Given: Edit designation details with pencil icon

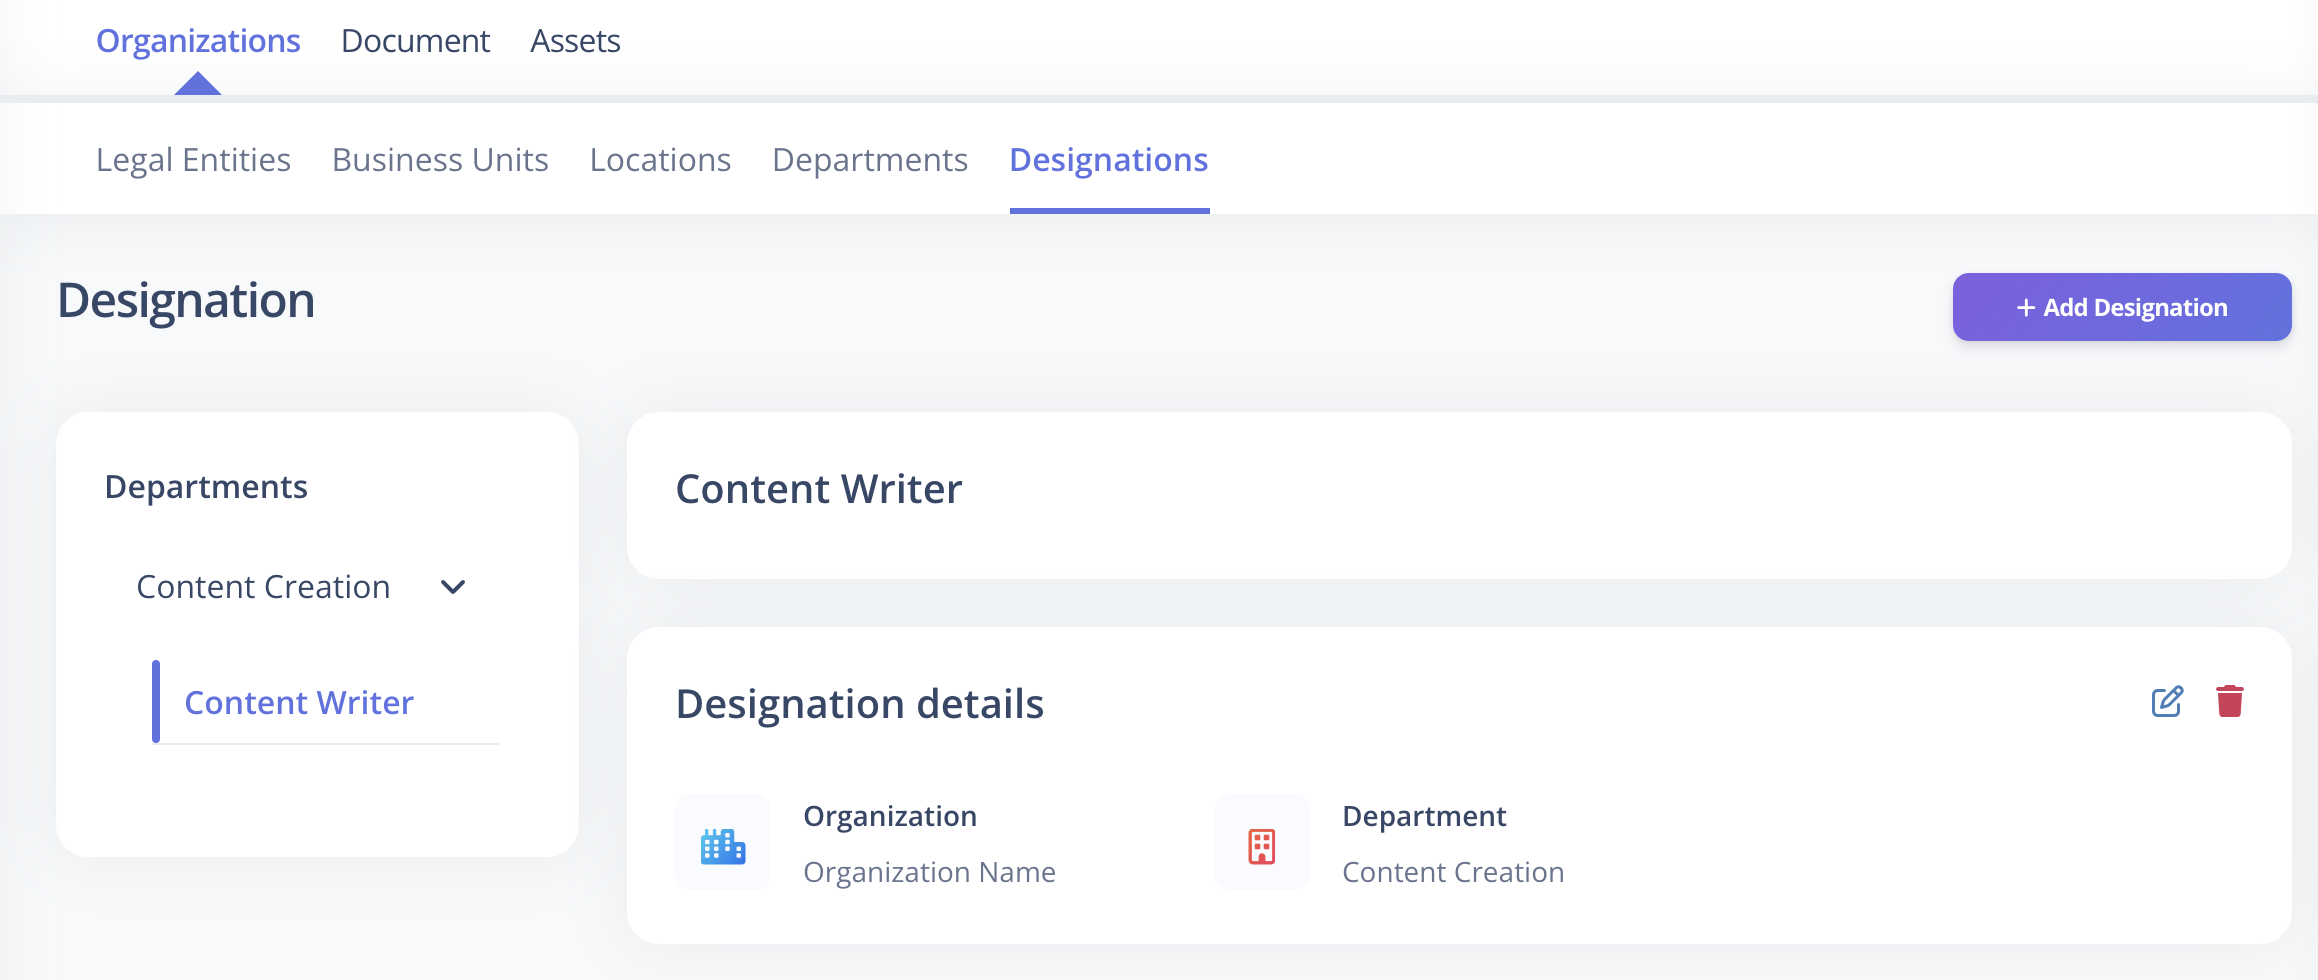Looking at the screenshot, I should click(2167, 701).
